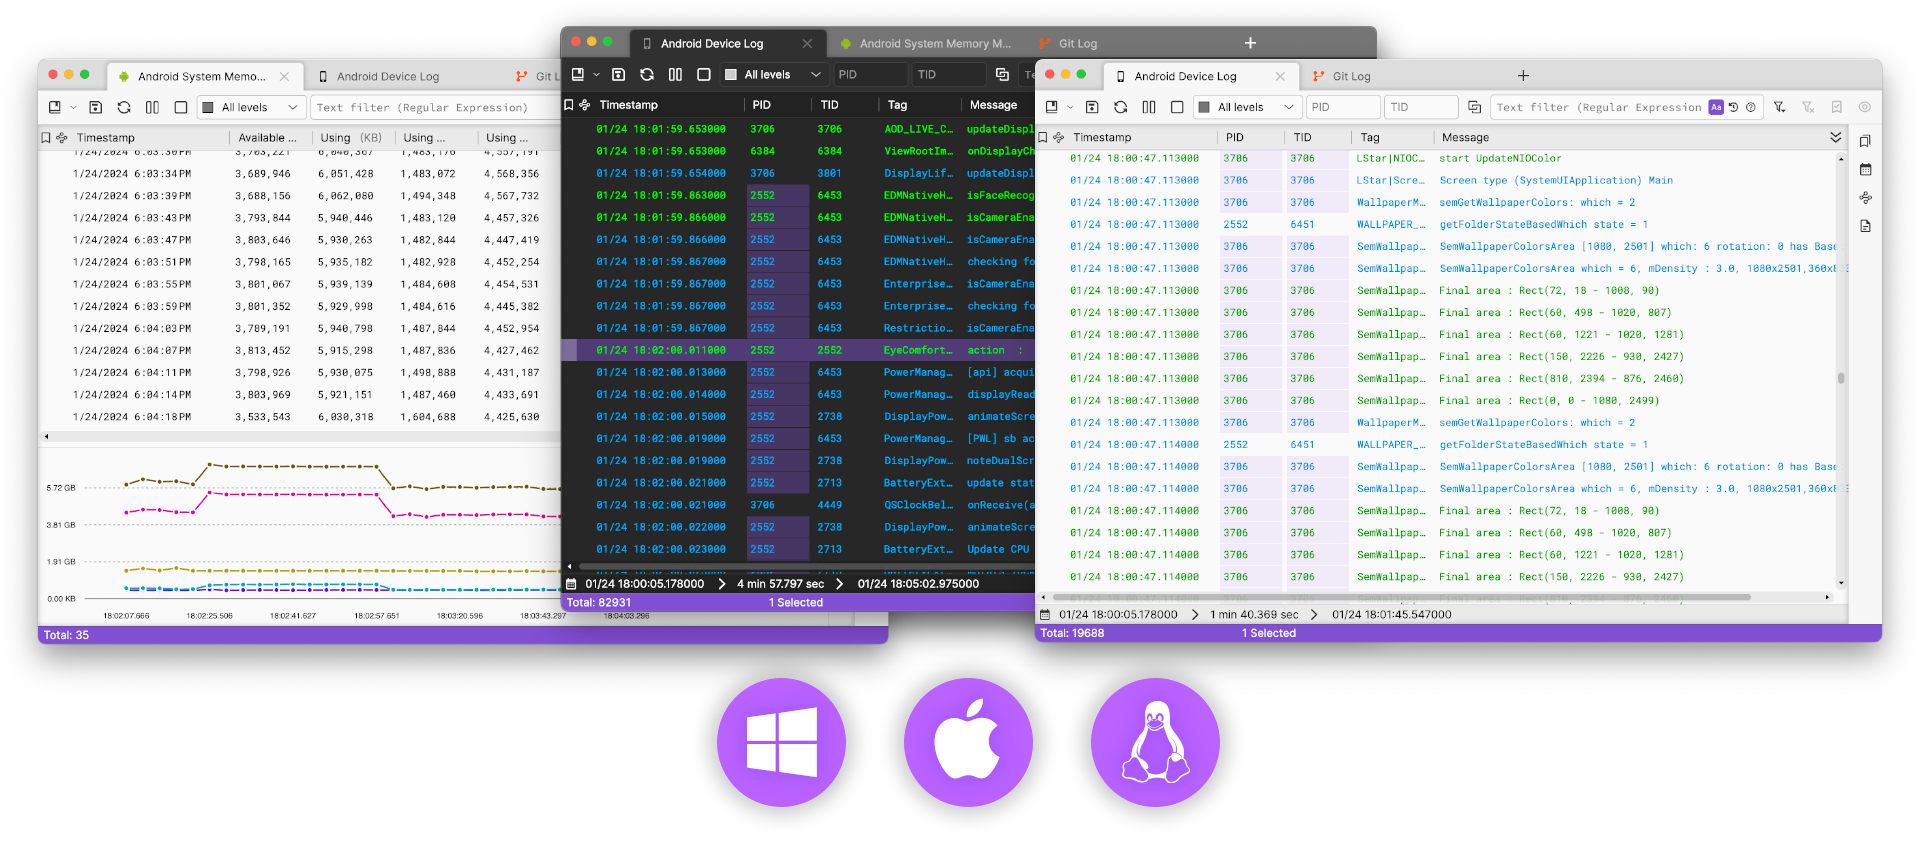Toggle case-sensitive Aa button in text filter
The width and height of the screenshot is (1920, 850).
[1716, 107]
